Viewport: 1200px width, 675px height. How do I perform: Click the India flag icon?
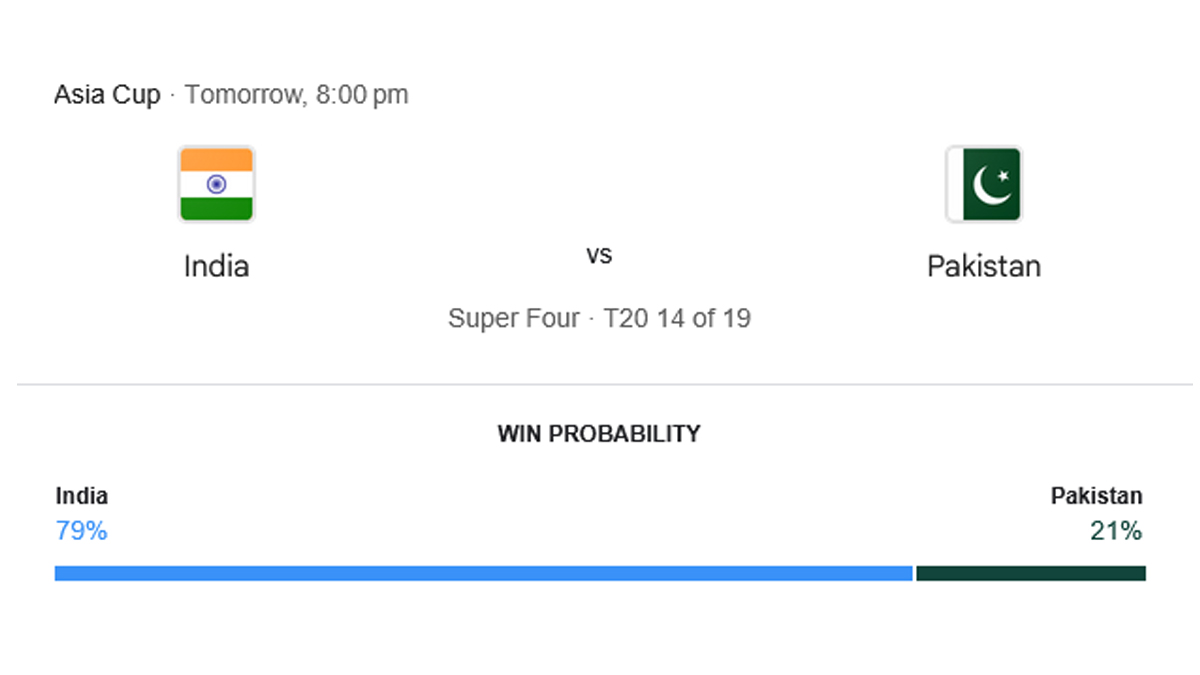pos(216,184)
